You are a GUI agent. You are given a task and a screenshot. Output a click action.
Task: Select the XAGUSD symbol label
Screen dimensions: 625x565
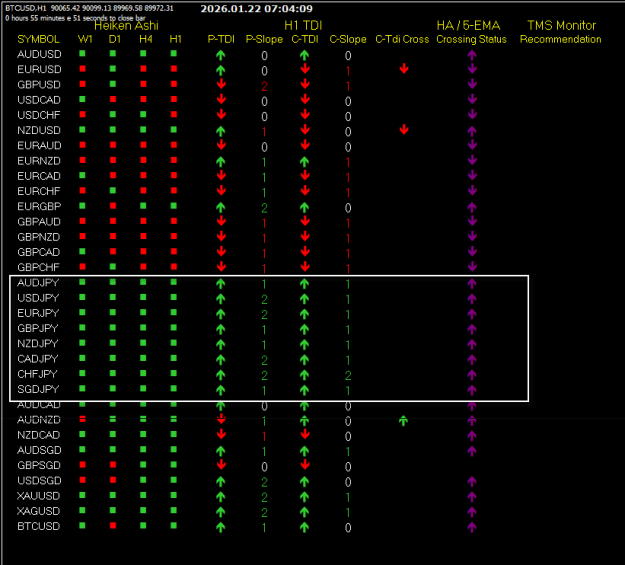pos(38,511)
